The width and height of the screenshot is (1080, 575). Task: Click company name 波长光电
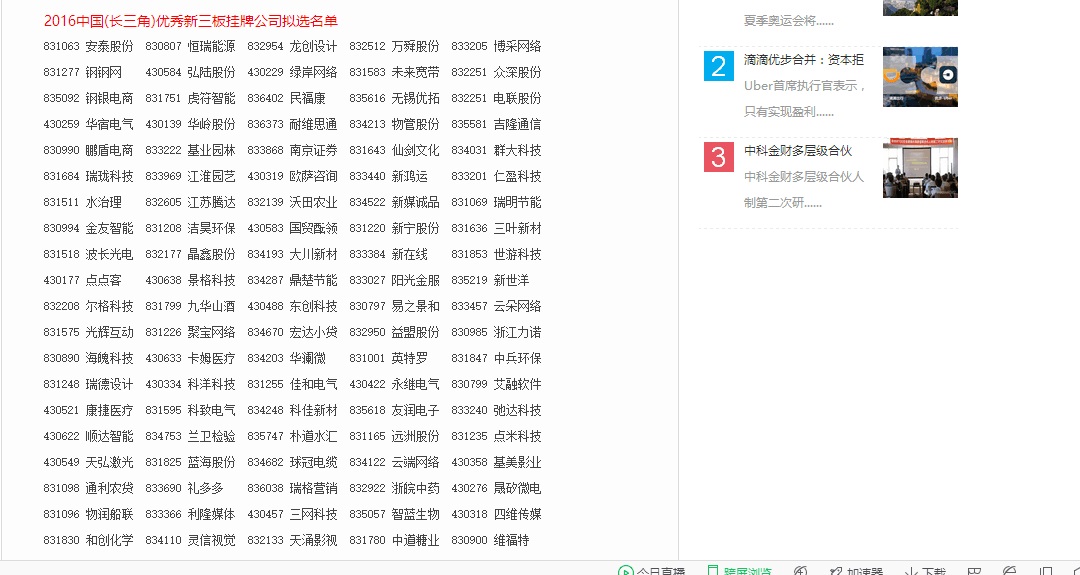pos(109,255)
